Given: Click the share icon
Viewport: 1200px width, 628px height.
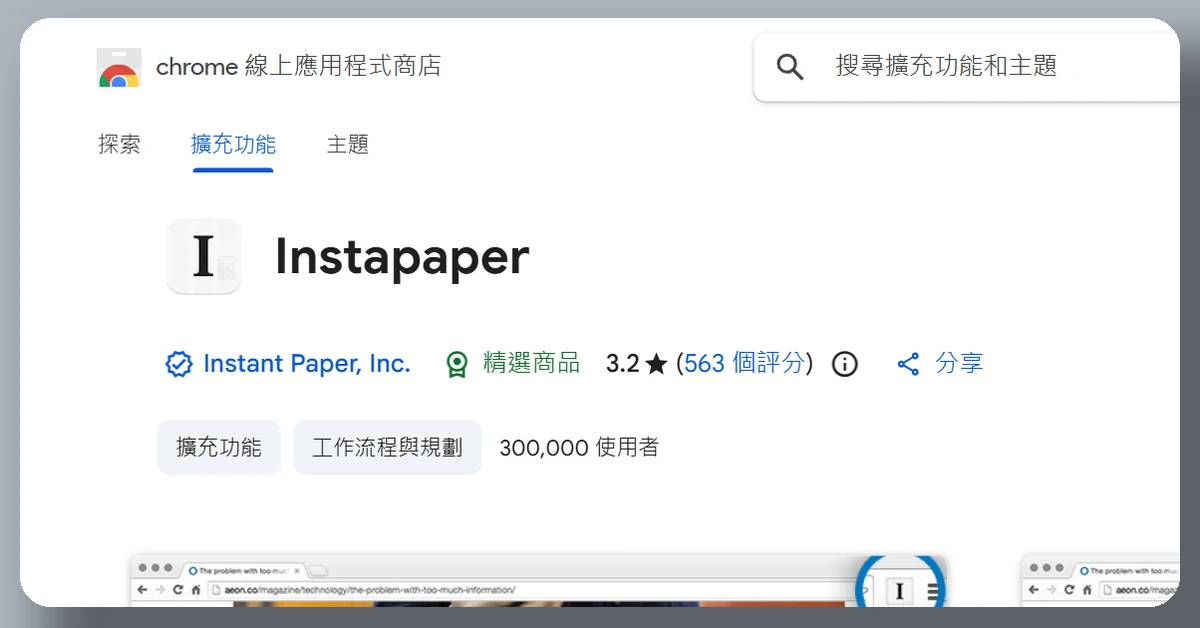Looking at the screenshot, I should (x=908, y=364).
